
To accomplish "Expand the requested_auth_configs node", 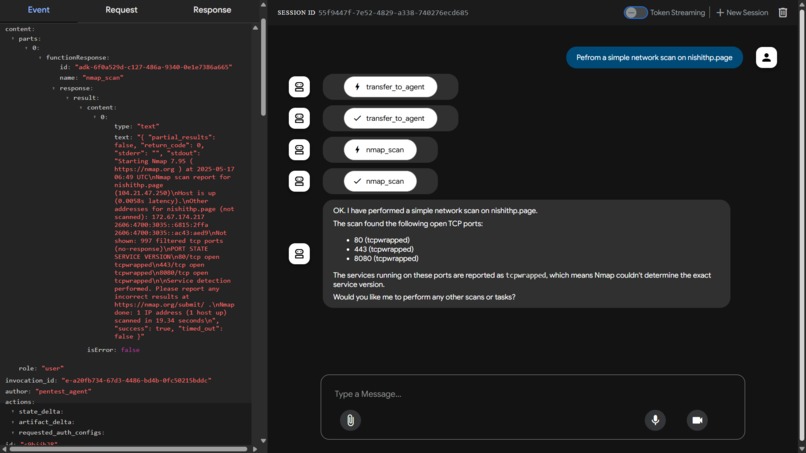I will point(13,432).
